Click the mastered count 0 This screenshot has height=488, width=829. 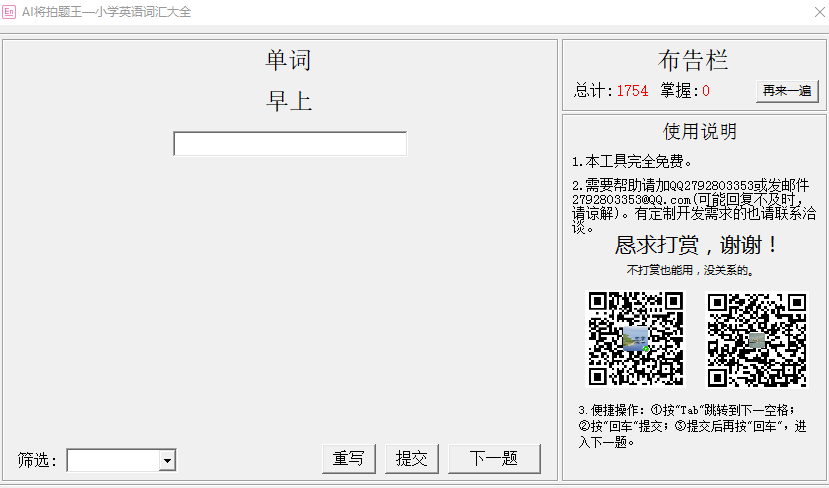pyautogui.click(x=706, y=91)
